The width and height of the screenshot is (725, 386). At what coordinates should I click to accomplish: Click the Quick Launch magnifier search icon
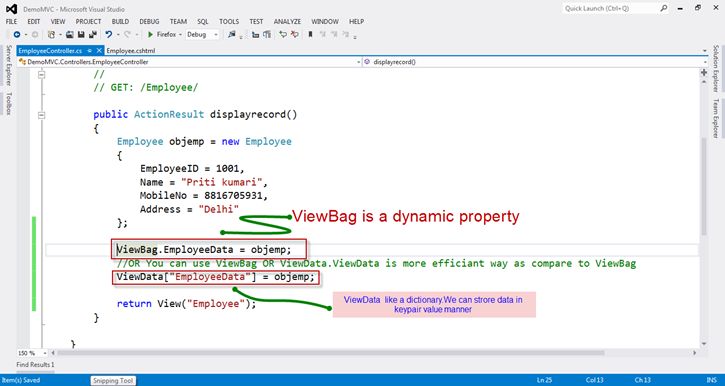coord(664,8)
